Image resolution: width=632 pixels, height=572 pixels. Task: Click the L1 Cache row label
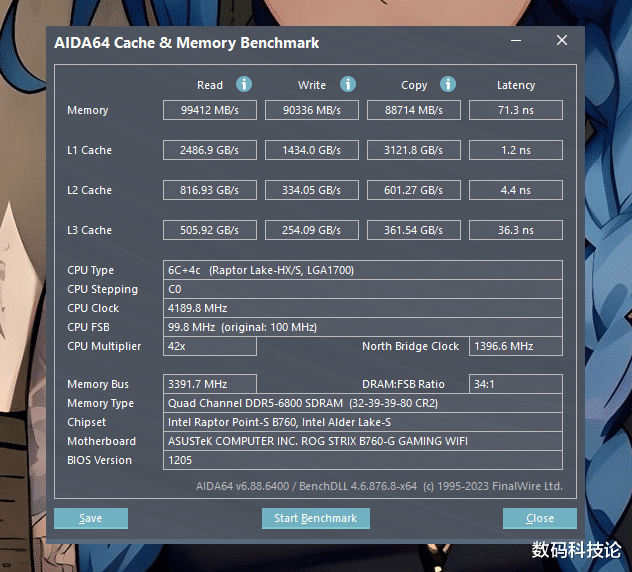point(89,150)
